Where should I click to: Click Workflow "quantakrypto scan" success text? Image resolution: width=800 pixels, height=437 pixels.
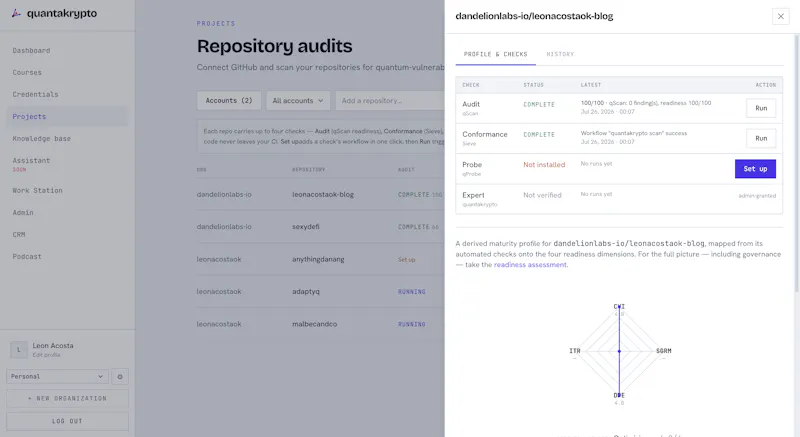coord(634,133)
